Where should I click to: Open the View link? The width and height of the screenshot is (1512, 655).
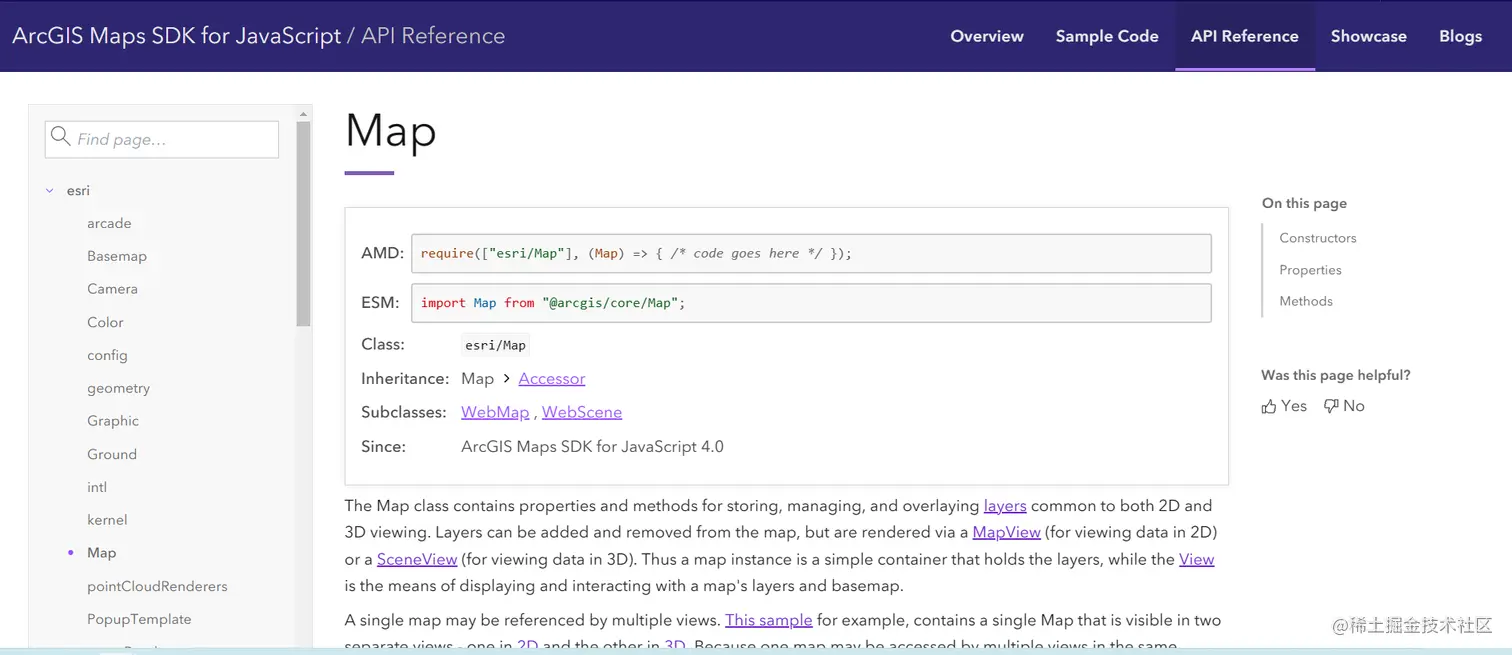(1196, 559)
